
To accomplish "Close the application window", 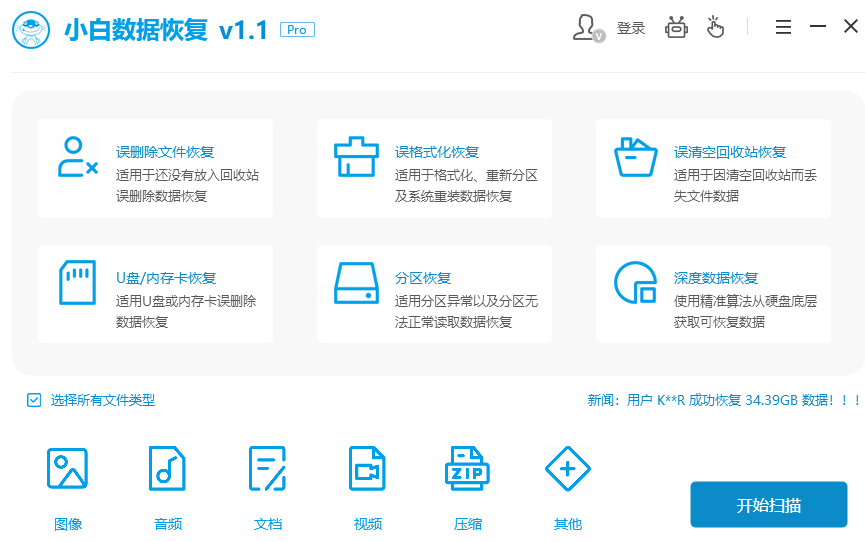I will pos(851,26).
